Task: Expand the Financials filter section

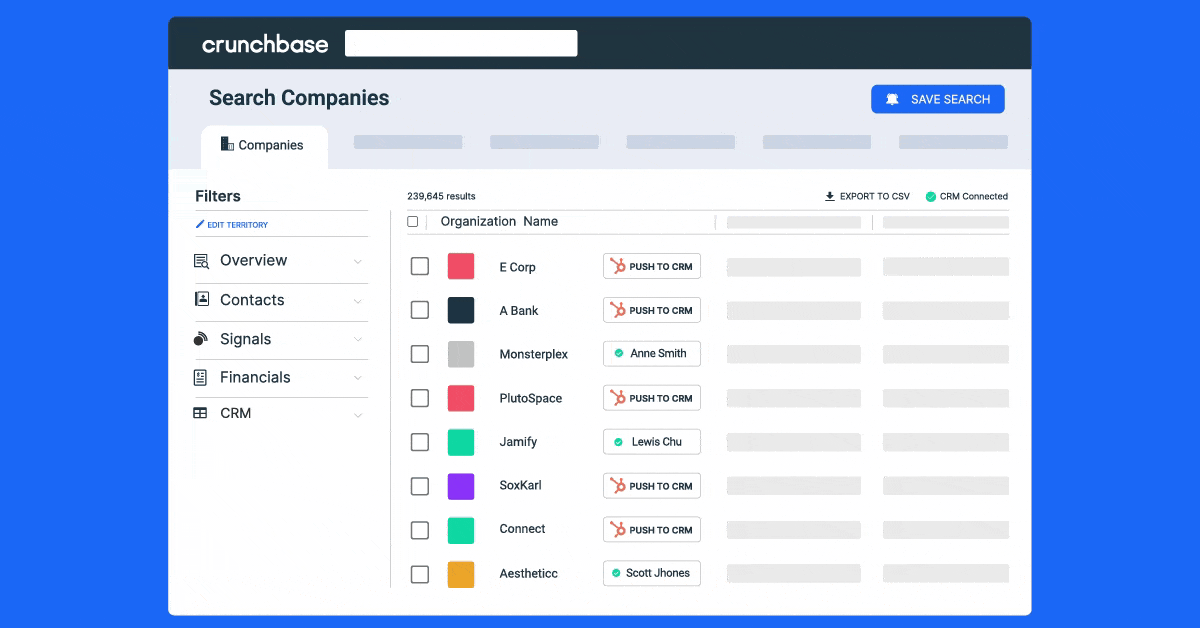Action: coord(358,377)
